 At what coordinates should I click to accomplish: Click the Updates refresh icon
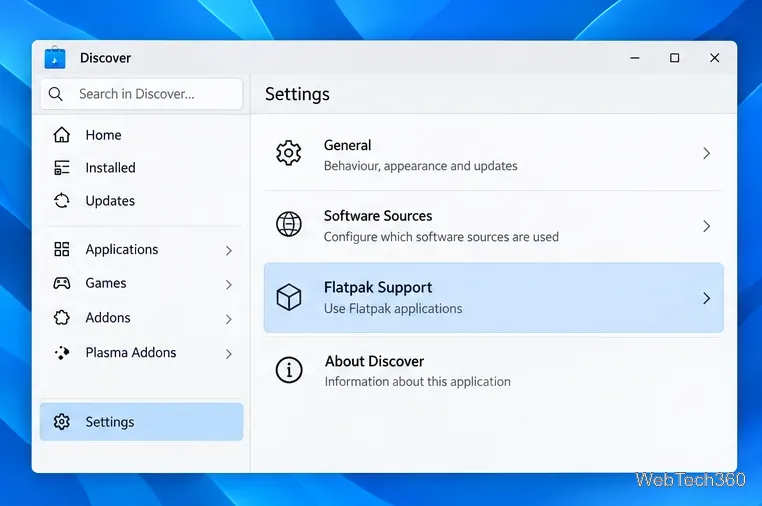[x=62, y=201]
